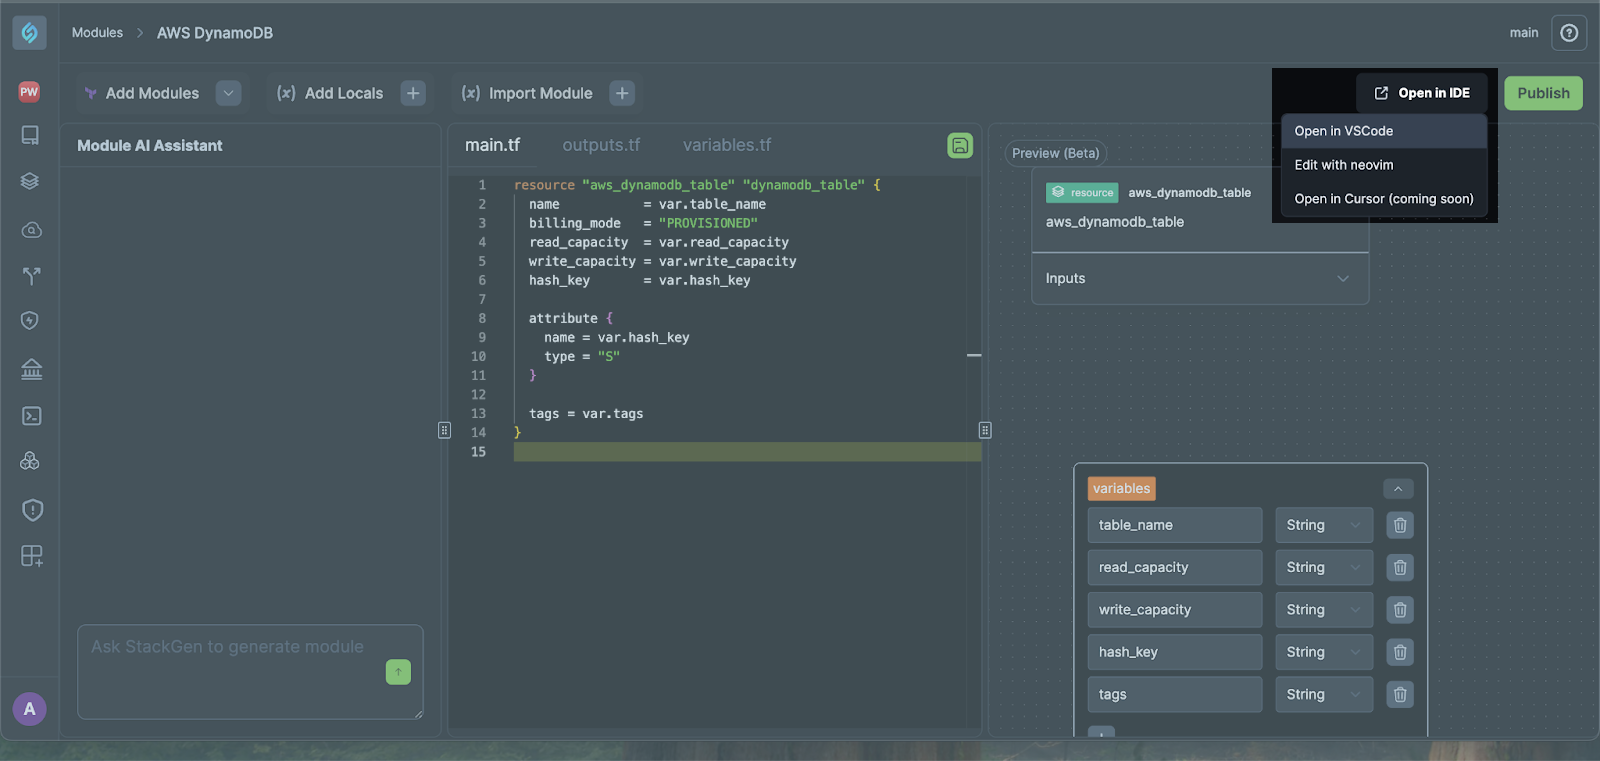The image size is (1600, 761).
Task: Choose Open in VSCode
Action: point(1384,131)
